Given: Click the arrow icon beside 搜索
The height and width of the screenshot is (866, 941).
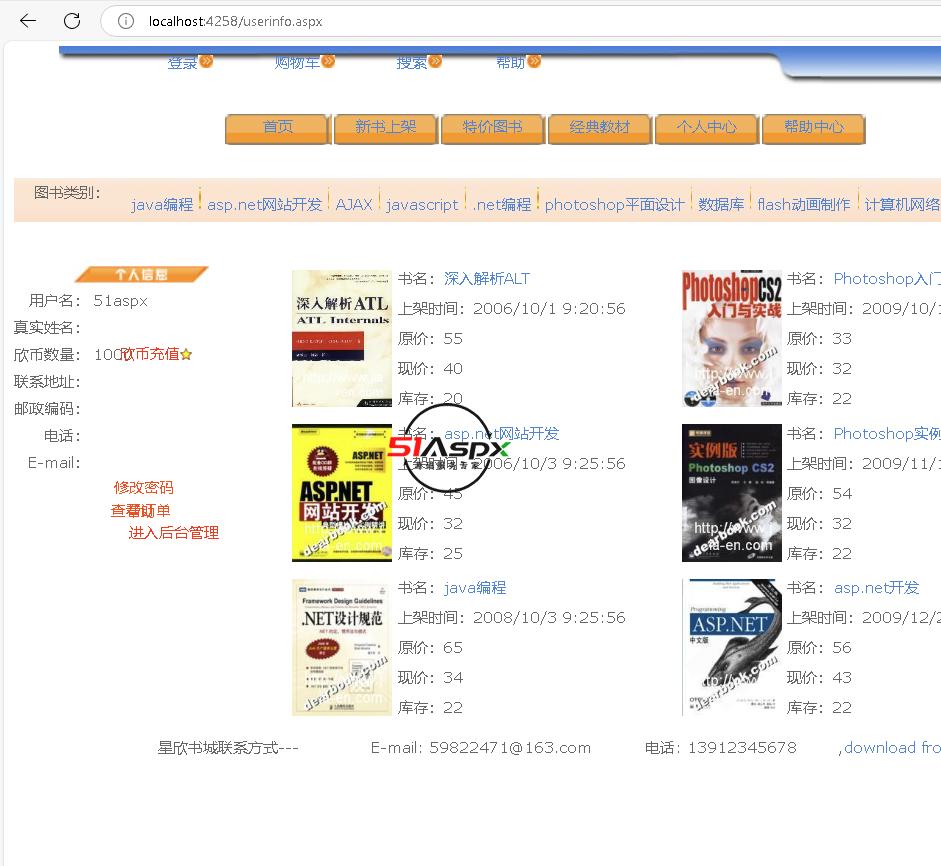Looking at the screenshot, I should pos(435,61).
